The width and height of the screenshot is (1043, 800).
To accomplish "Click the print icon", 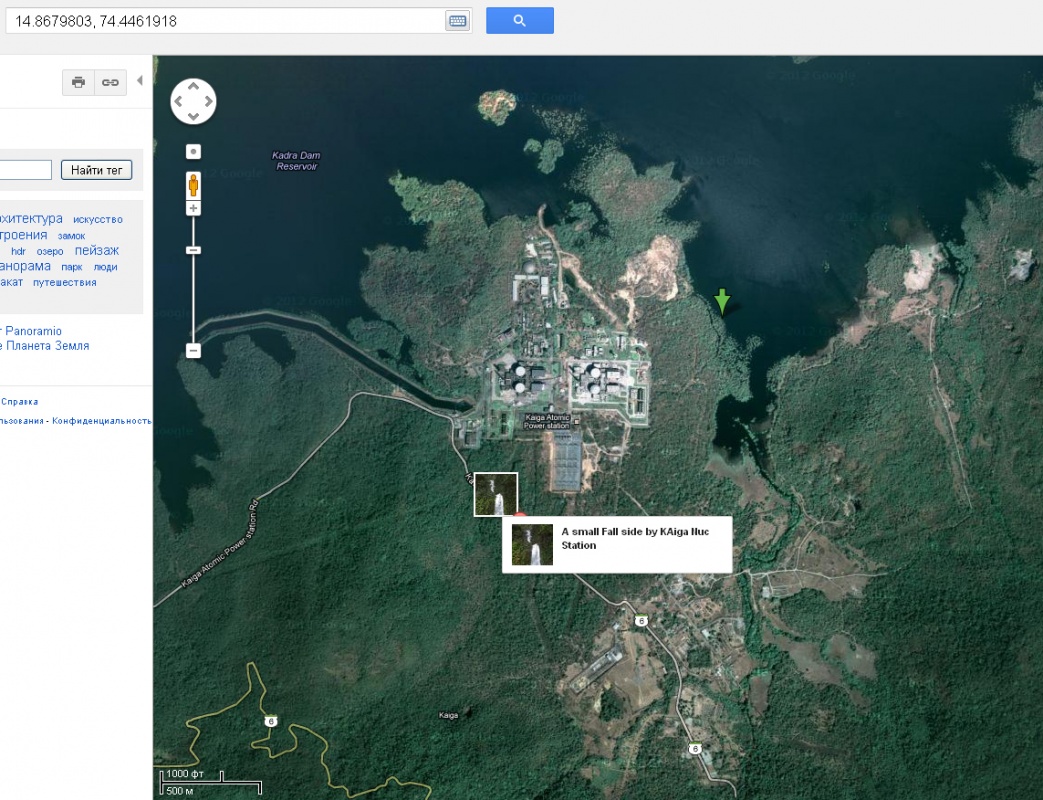I will point(78,83).
